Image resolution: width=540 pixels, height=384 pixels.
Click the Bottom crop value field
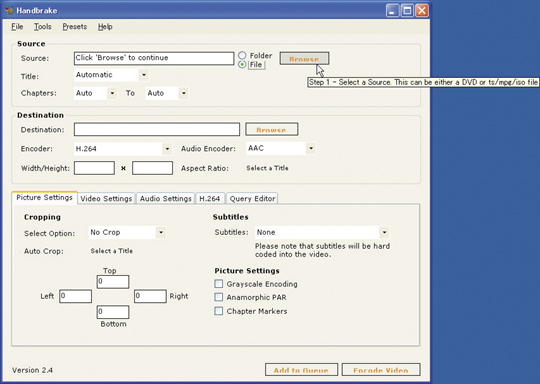[x=113, y=312]
